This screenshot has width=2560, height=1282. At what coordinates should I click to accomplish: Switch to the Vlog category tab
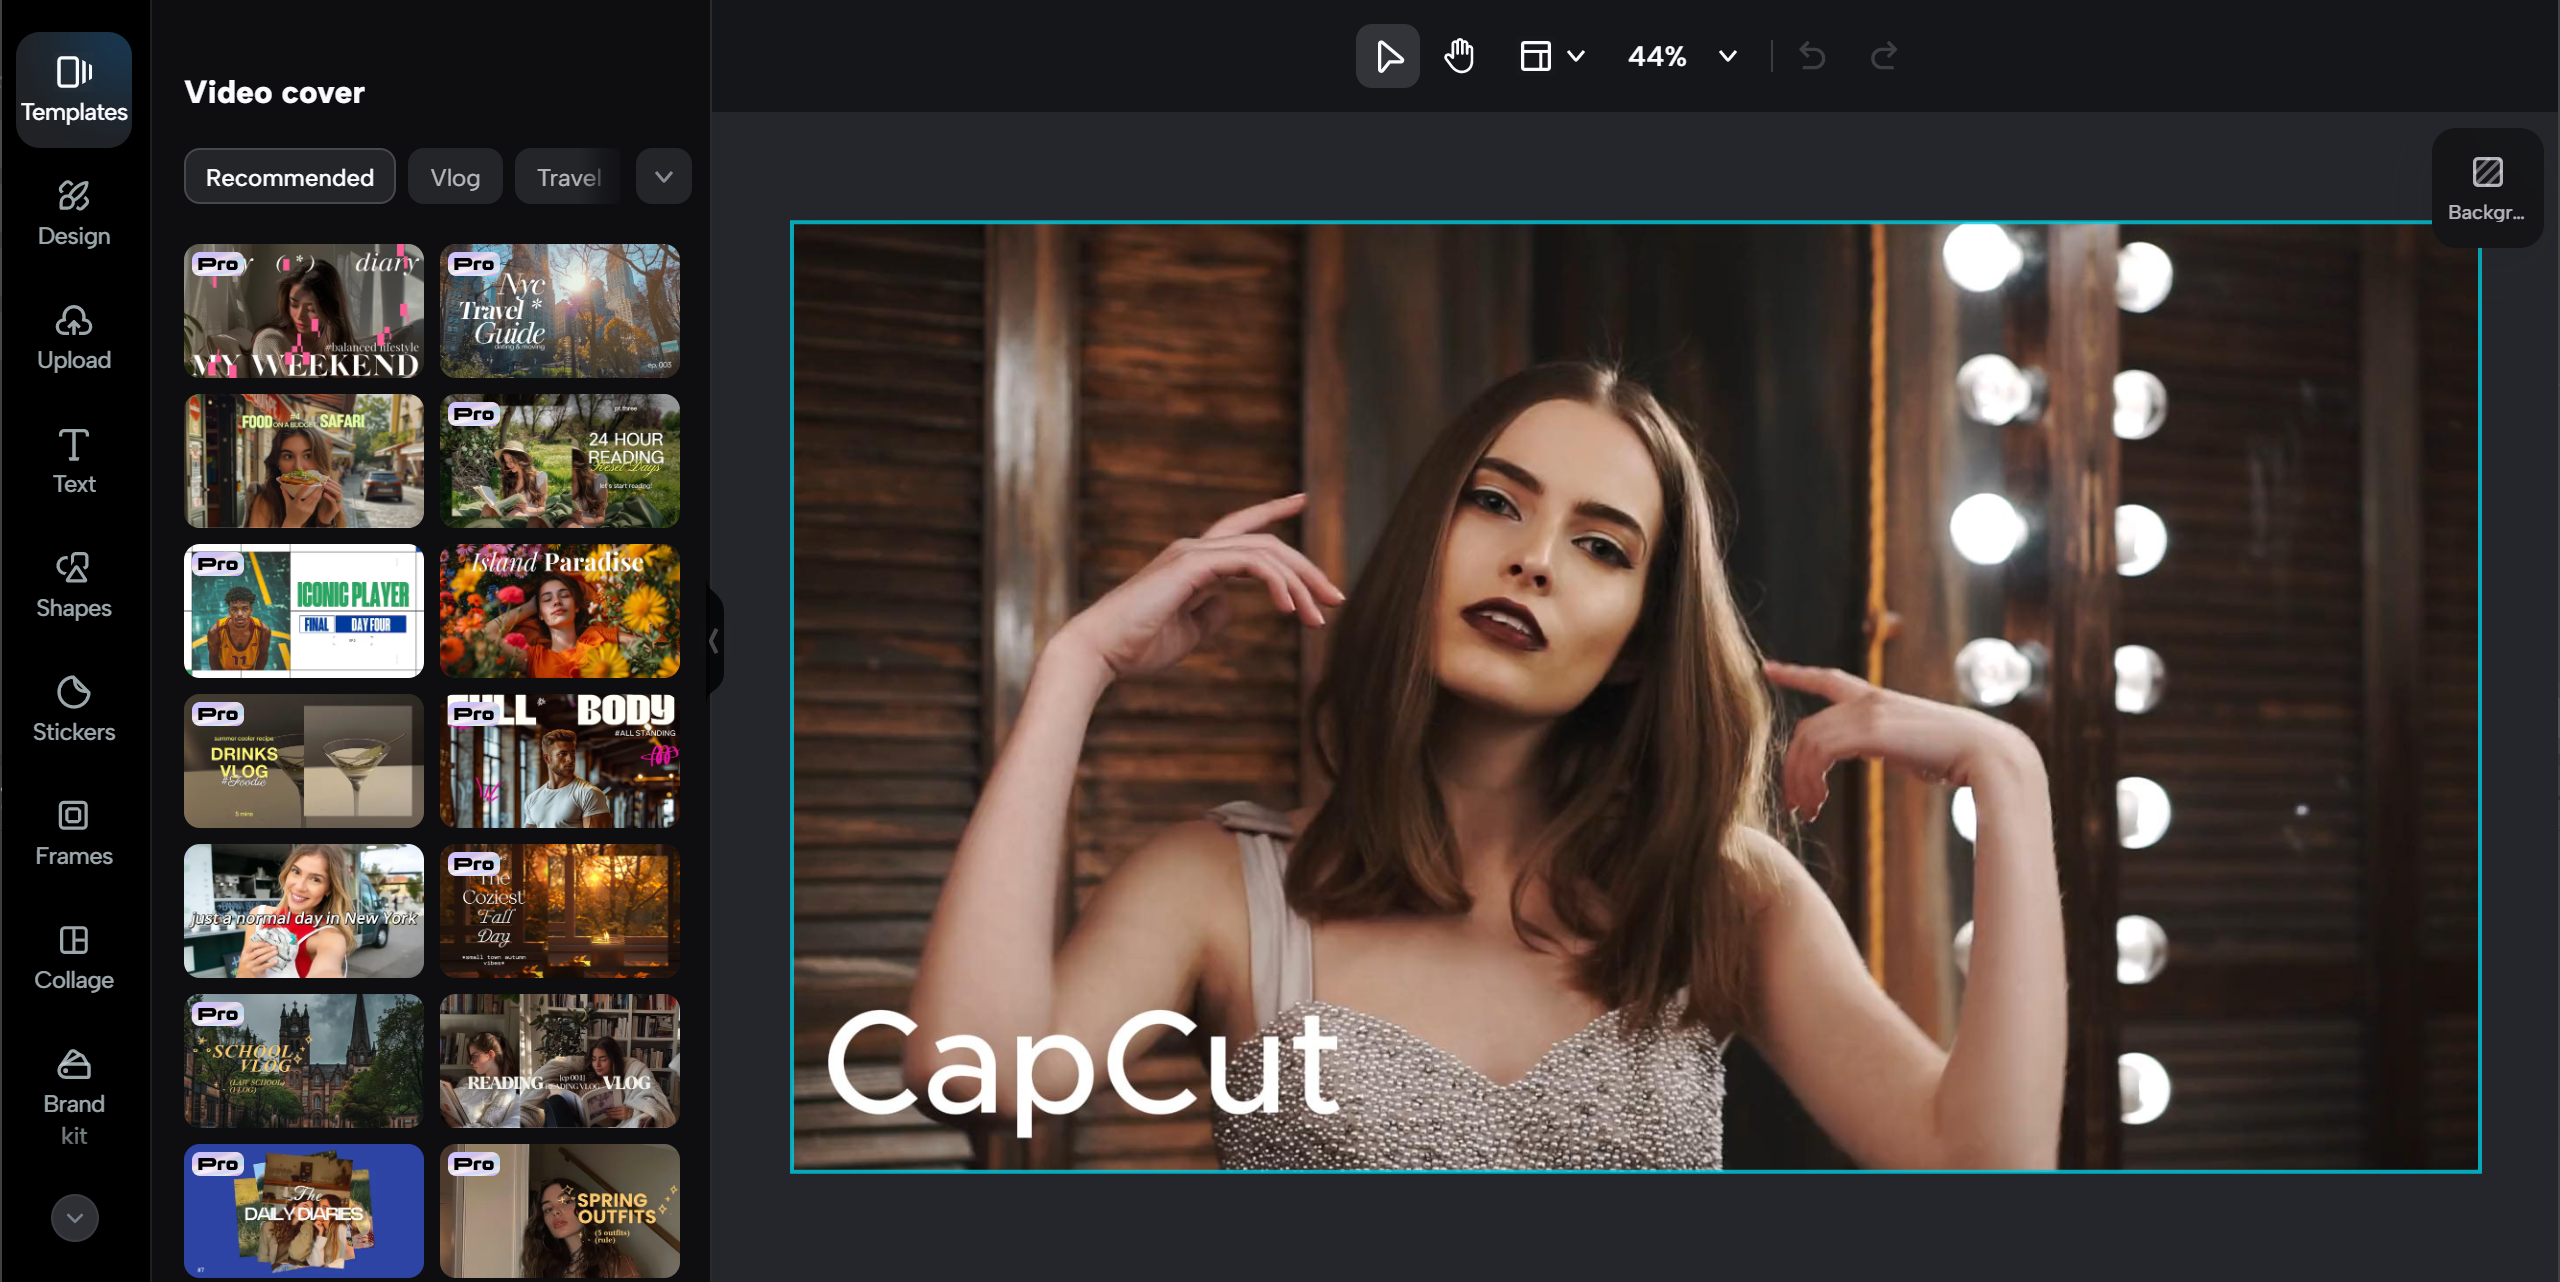point(455,177)
